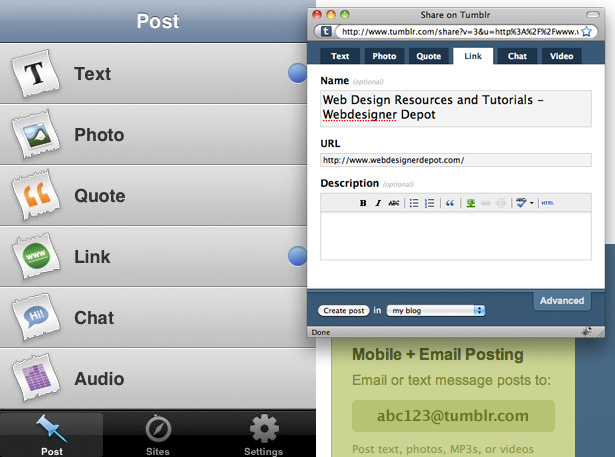Tap the Quote post orange quotes icon

click(x=36, y=195)
